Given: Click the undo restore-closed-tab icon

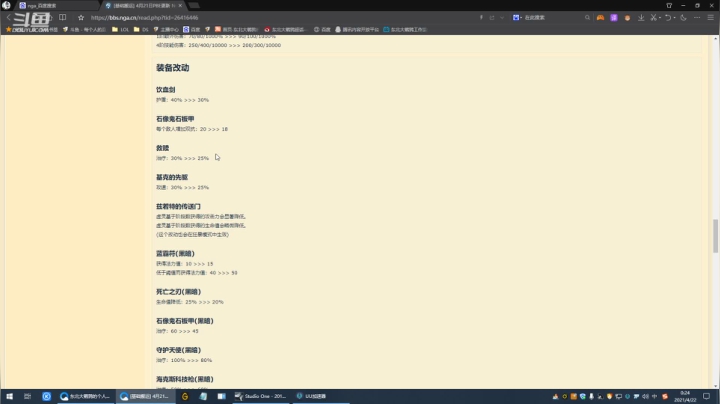Looking at the screenshot, I should click(668, 17).
